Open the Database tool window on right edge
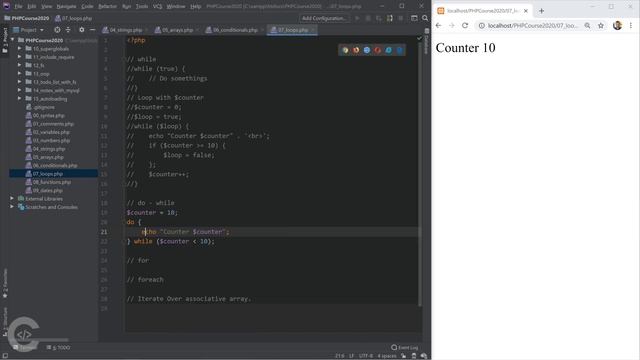Screen dimensions: 640x360 (427, 42)
